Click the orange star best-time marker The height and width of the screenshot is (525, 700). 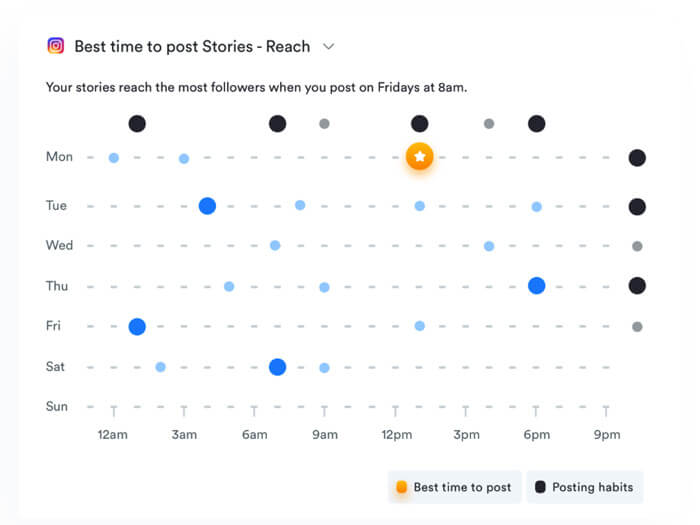coord(420,157)
